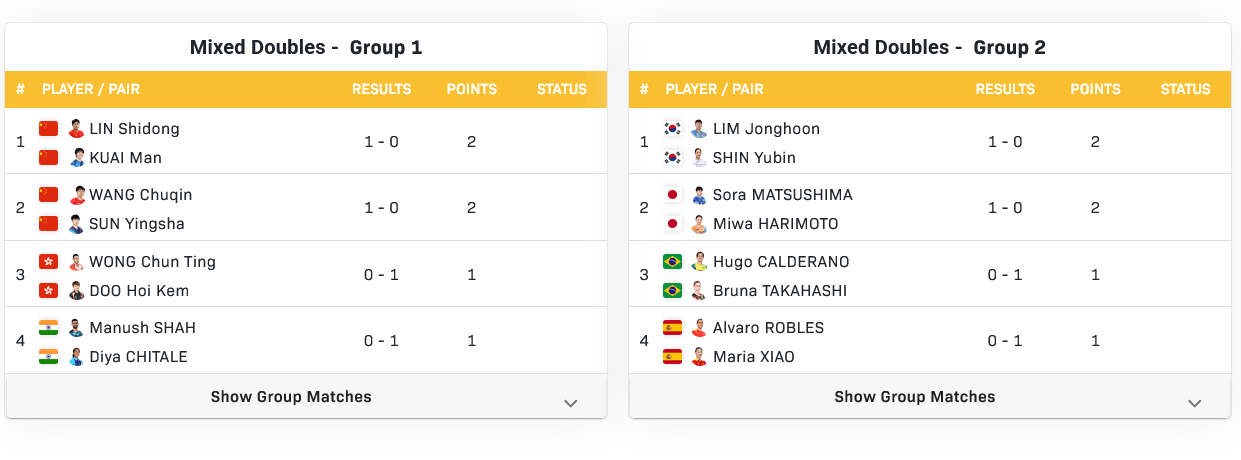Click Maria XIAO's avatar icon
This screenshot has height=460, width=1241.
700,357
